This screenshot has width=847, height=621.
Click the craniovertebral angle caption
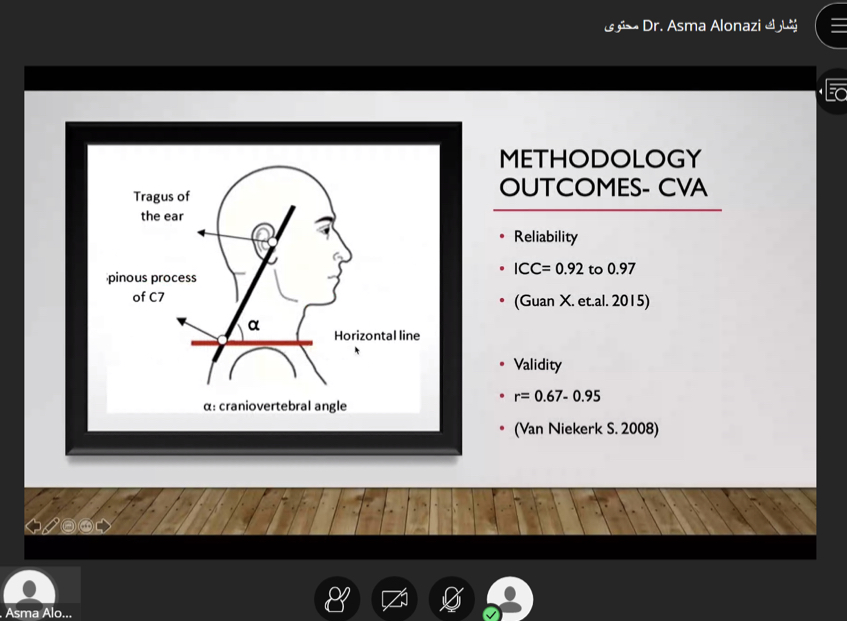click(275, 406)
